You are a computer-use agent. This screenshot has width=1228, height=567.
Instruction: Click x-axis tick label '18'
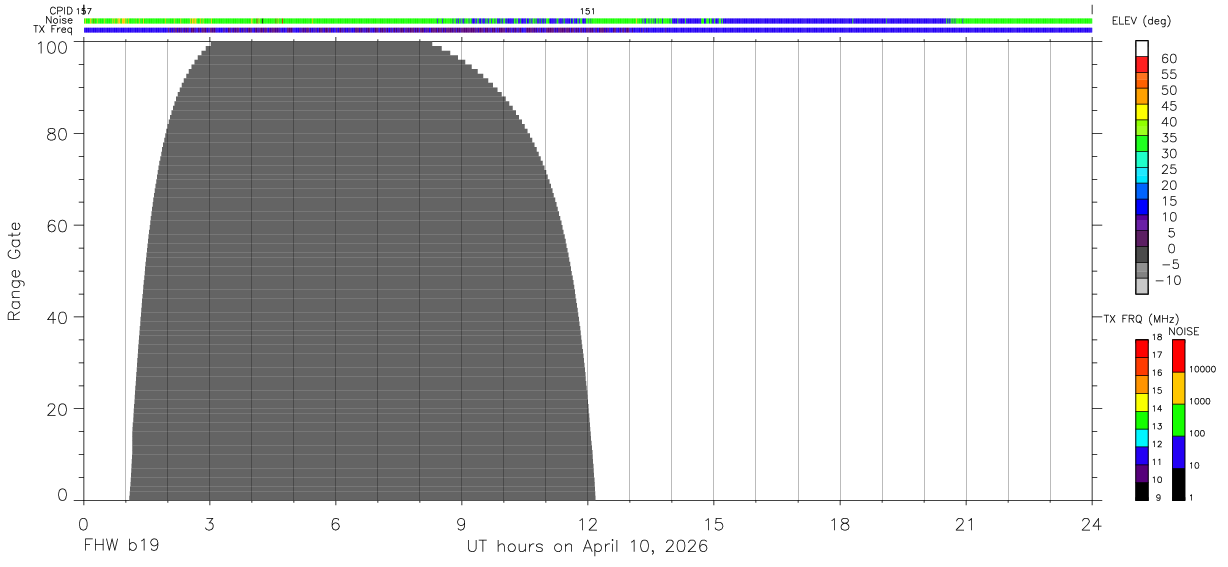point(840,524)
